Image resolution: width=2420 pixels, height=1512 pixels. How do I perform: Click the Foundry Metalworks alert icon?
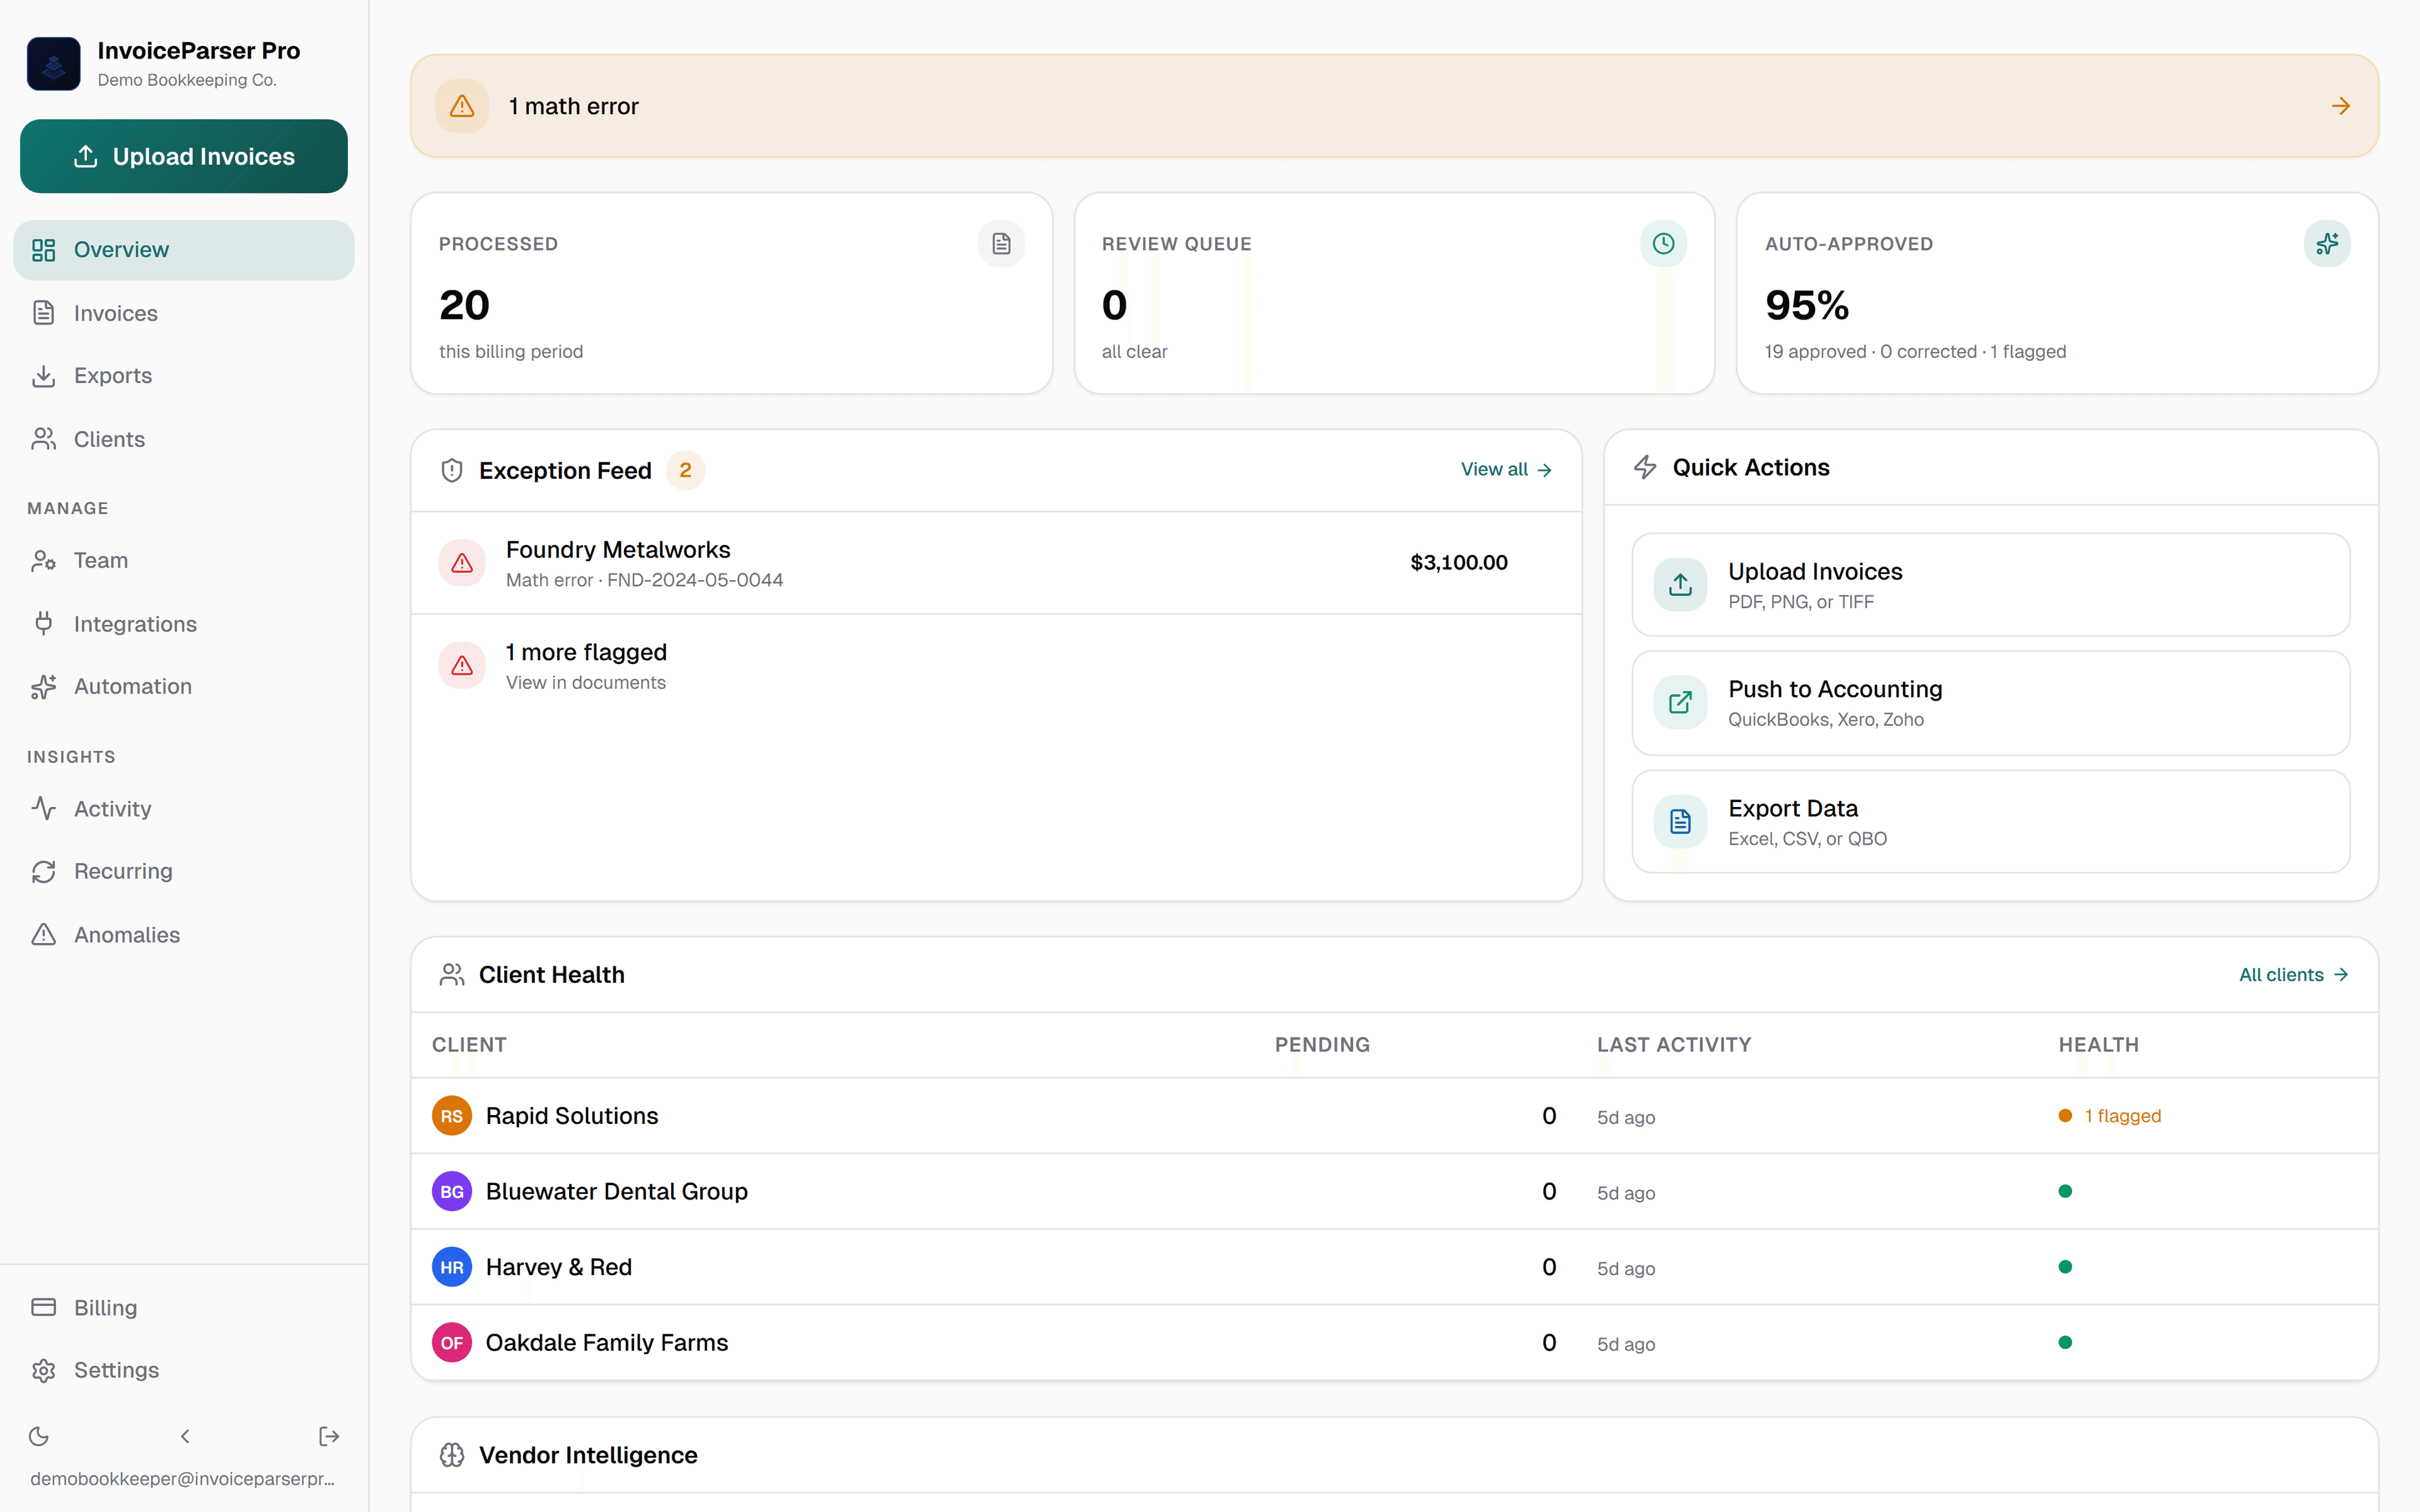(462, 563)
